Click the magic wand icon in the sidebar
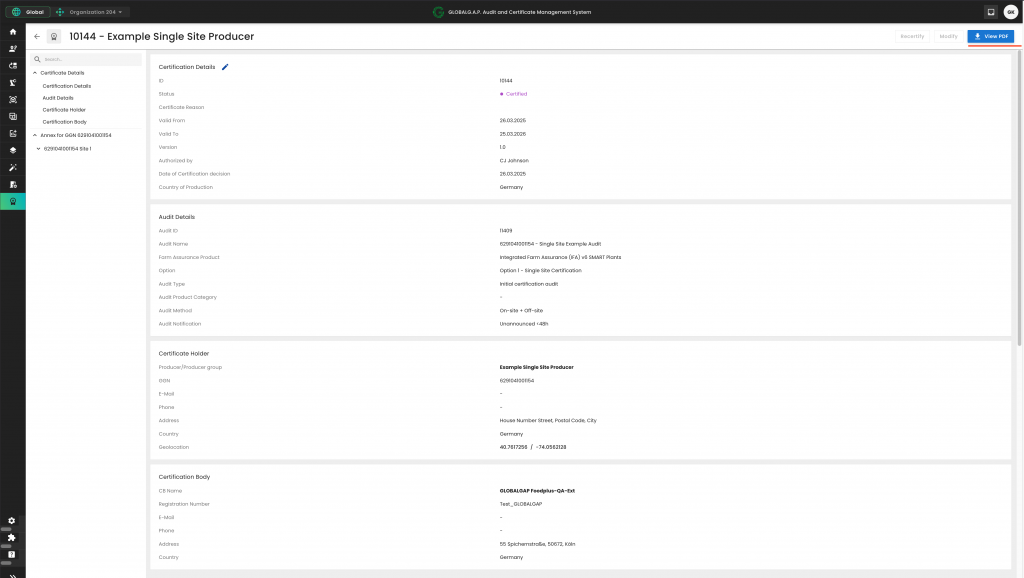The image size is (1024, 578). 13,167
